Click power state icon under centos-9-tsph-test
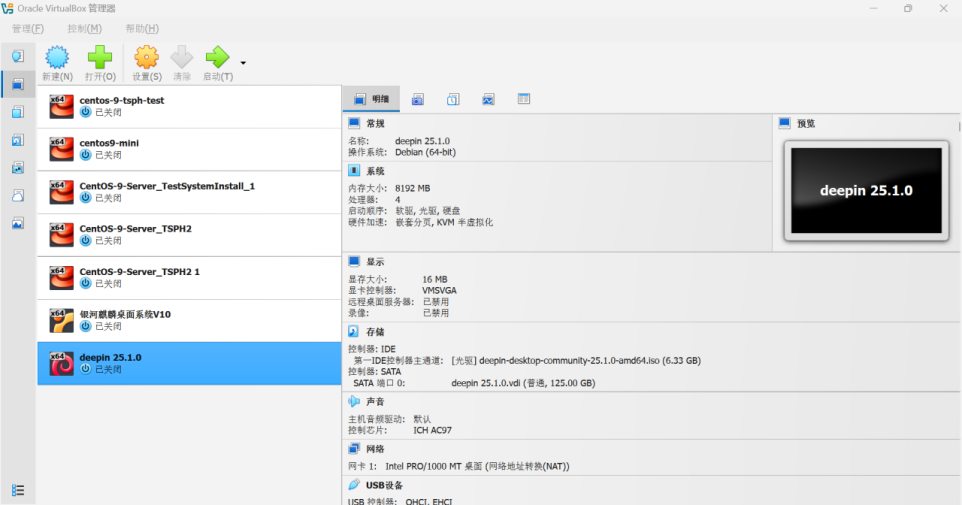 pyautogui.click(x=85, y=112)
